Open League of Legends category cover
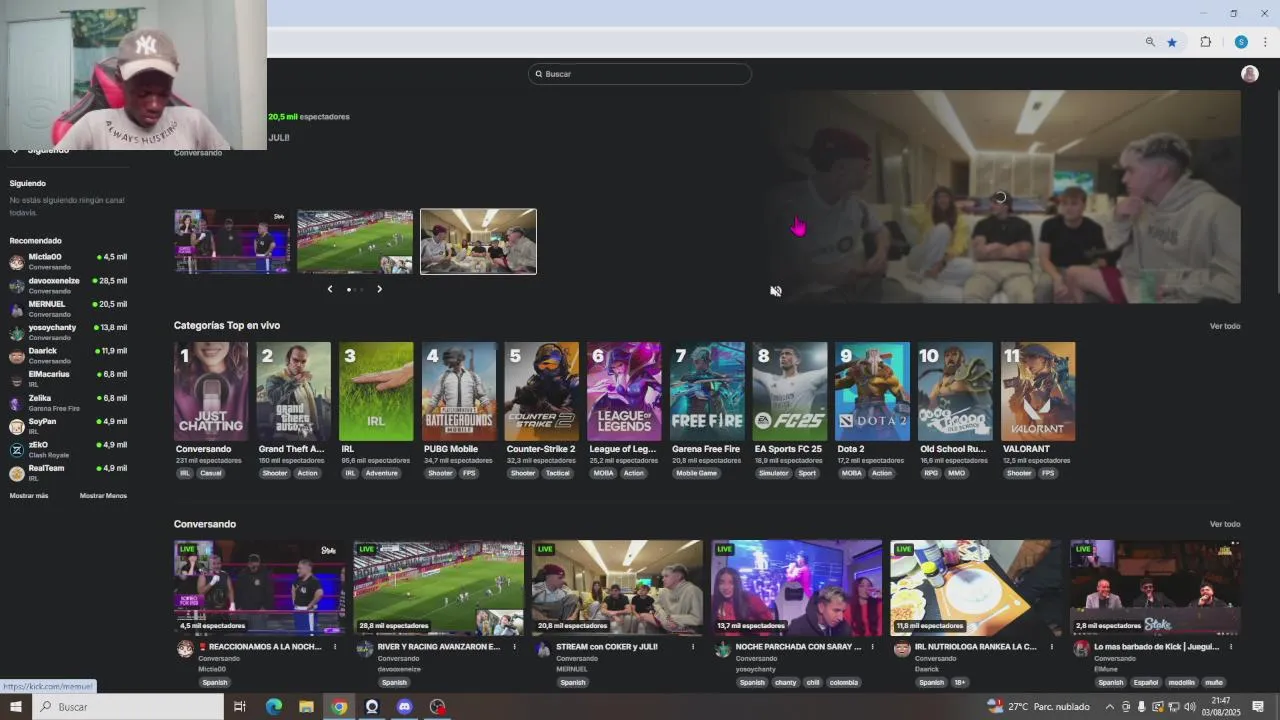1280x720 pixels. pos(624,392)
